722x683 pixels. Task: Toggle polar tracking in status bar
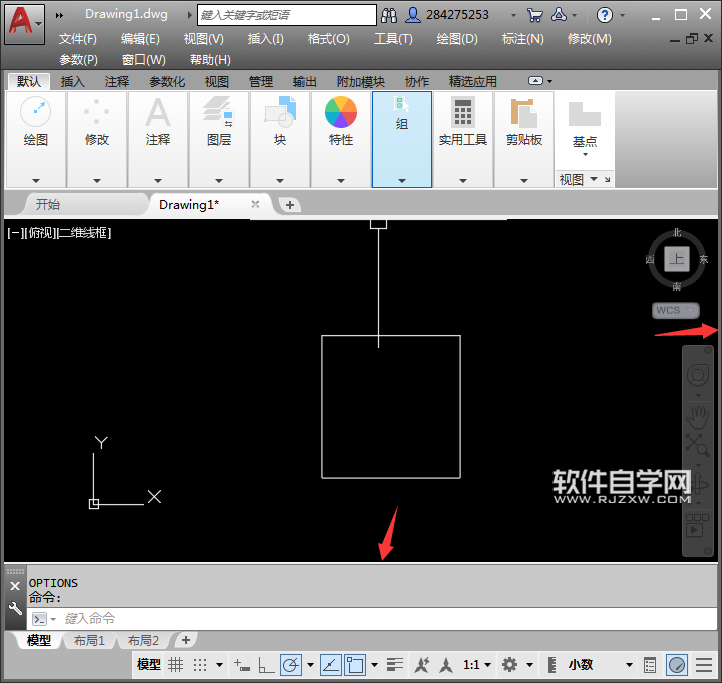(290, 665)
